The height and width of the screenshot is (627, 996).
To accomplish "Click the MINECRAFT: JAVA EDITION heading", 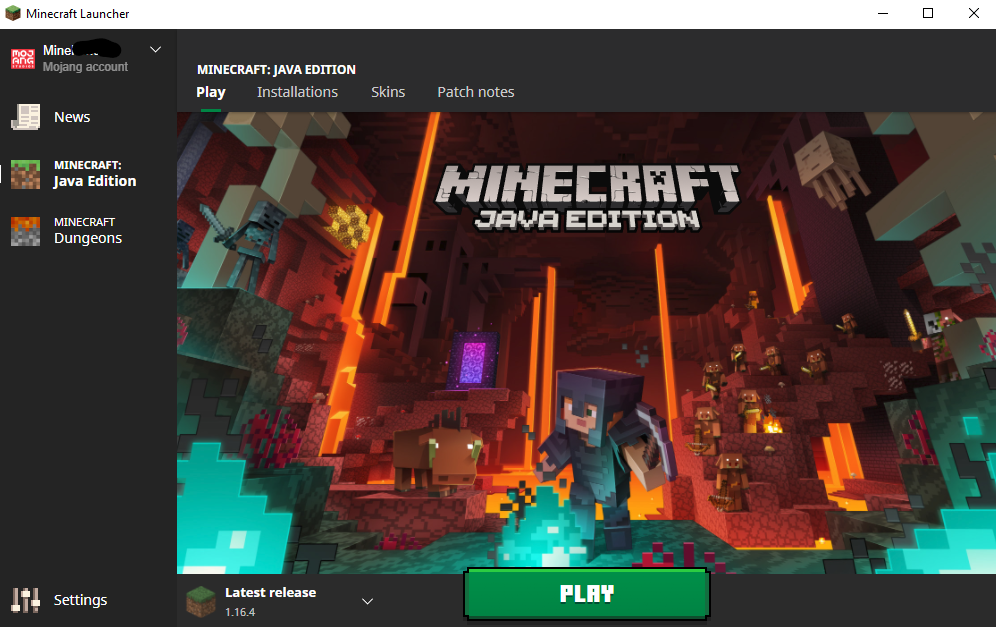I will point(276,69).
